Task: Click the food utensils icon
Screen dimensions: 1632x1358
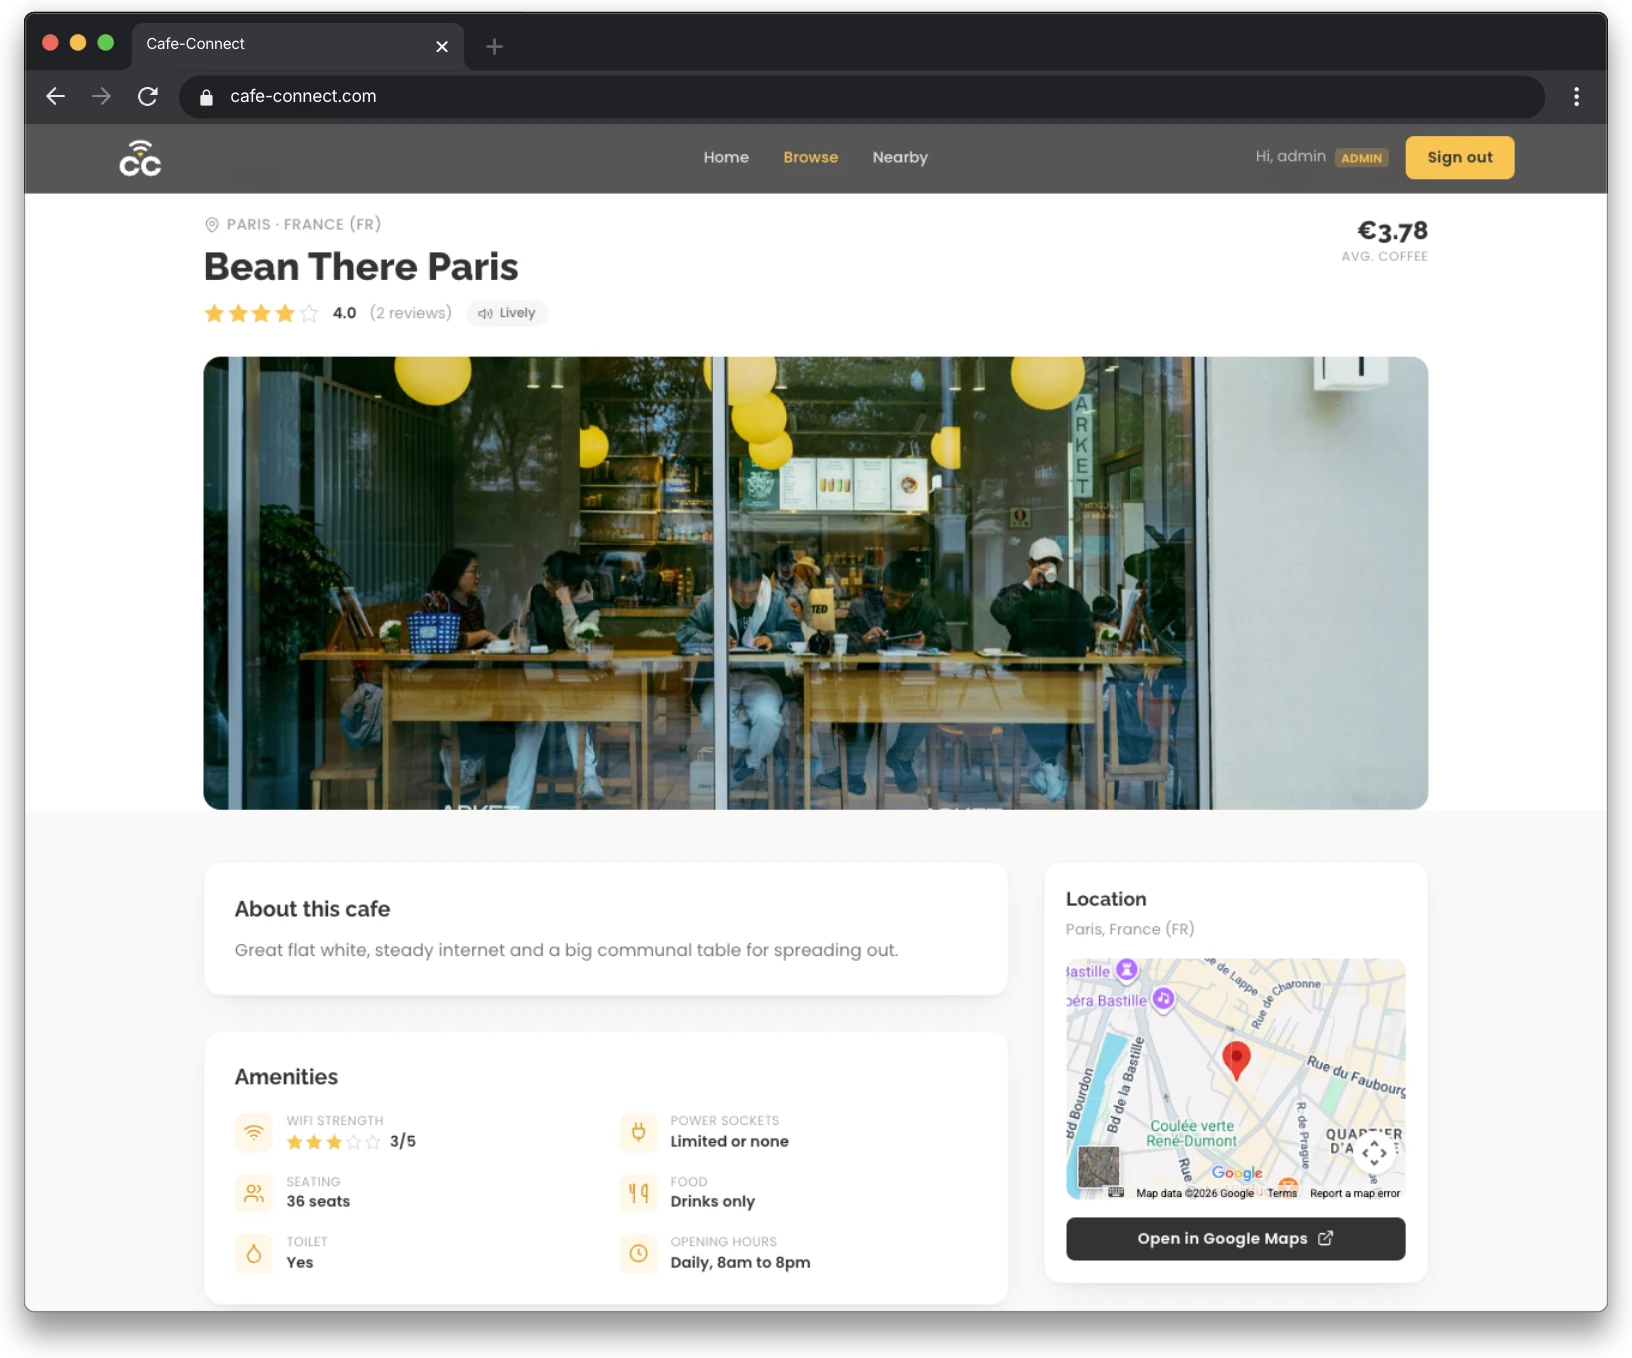Action: (x=638, y=1193)
